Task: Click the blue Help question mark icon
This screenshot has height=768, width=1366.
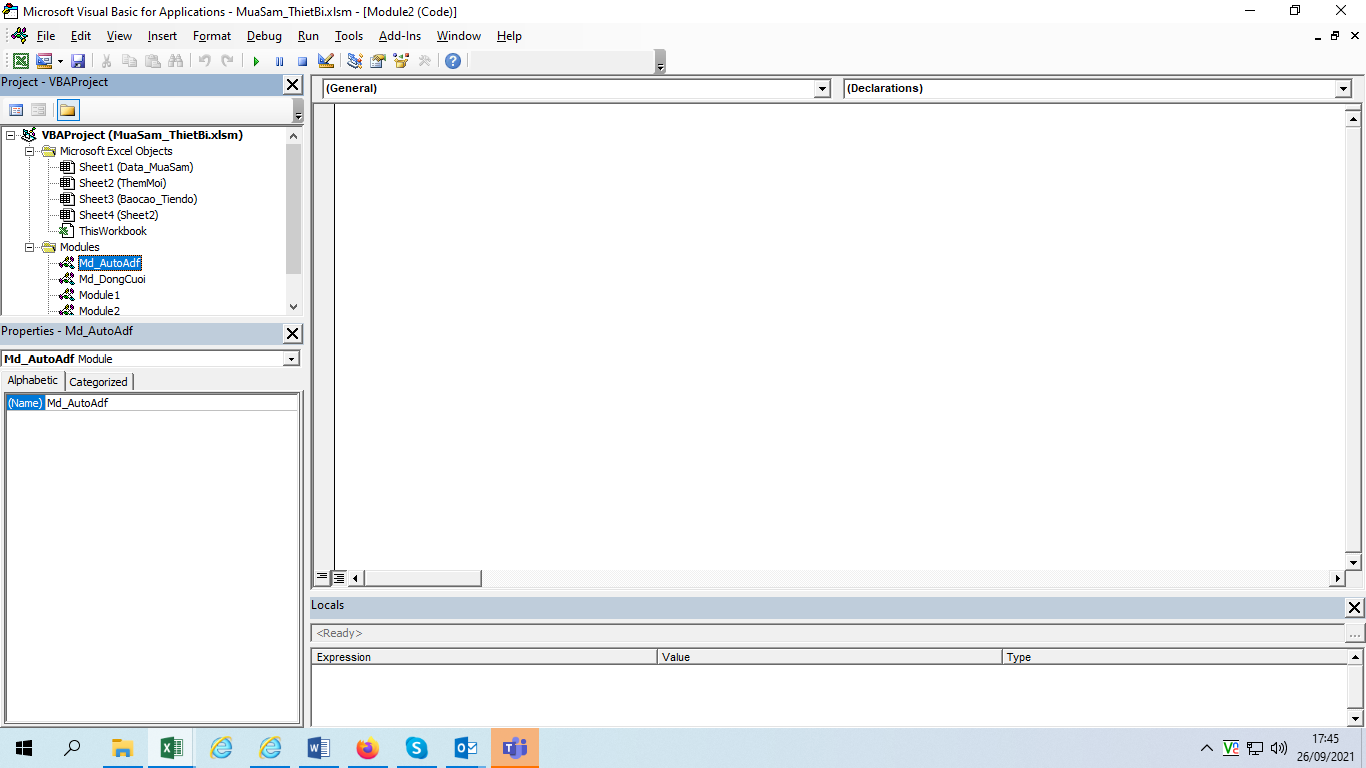Action: click(453, 61)
